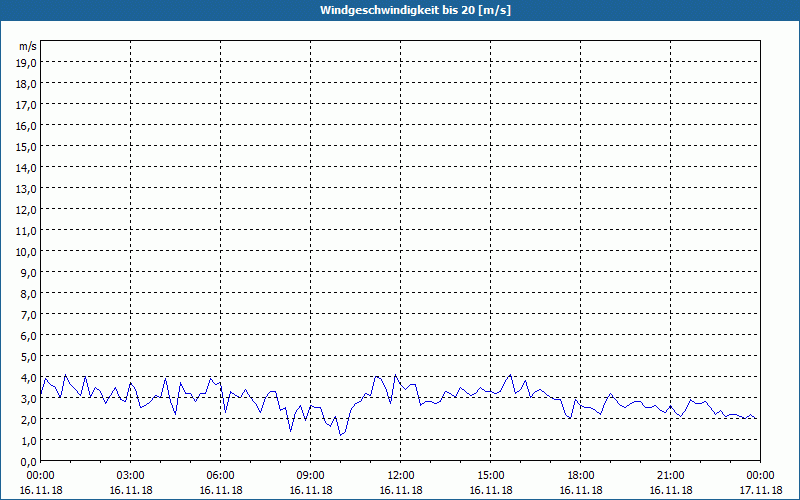The image size is (800, 500).
Task: Select the 5,0 y-axis label
Action: pyautogui.click(x=29, y=357)
